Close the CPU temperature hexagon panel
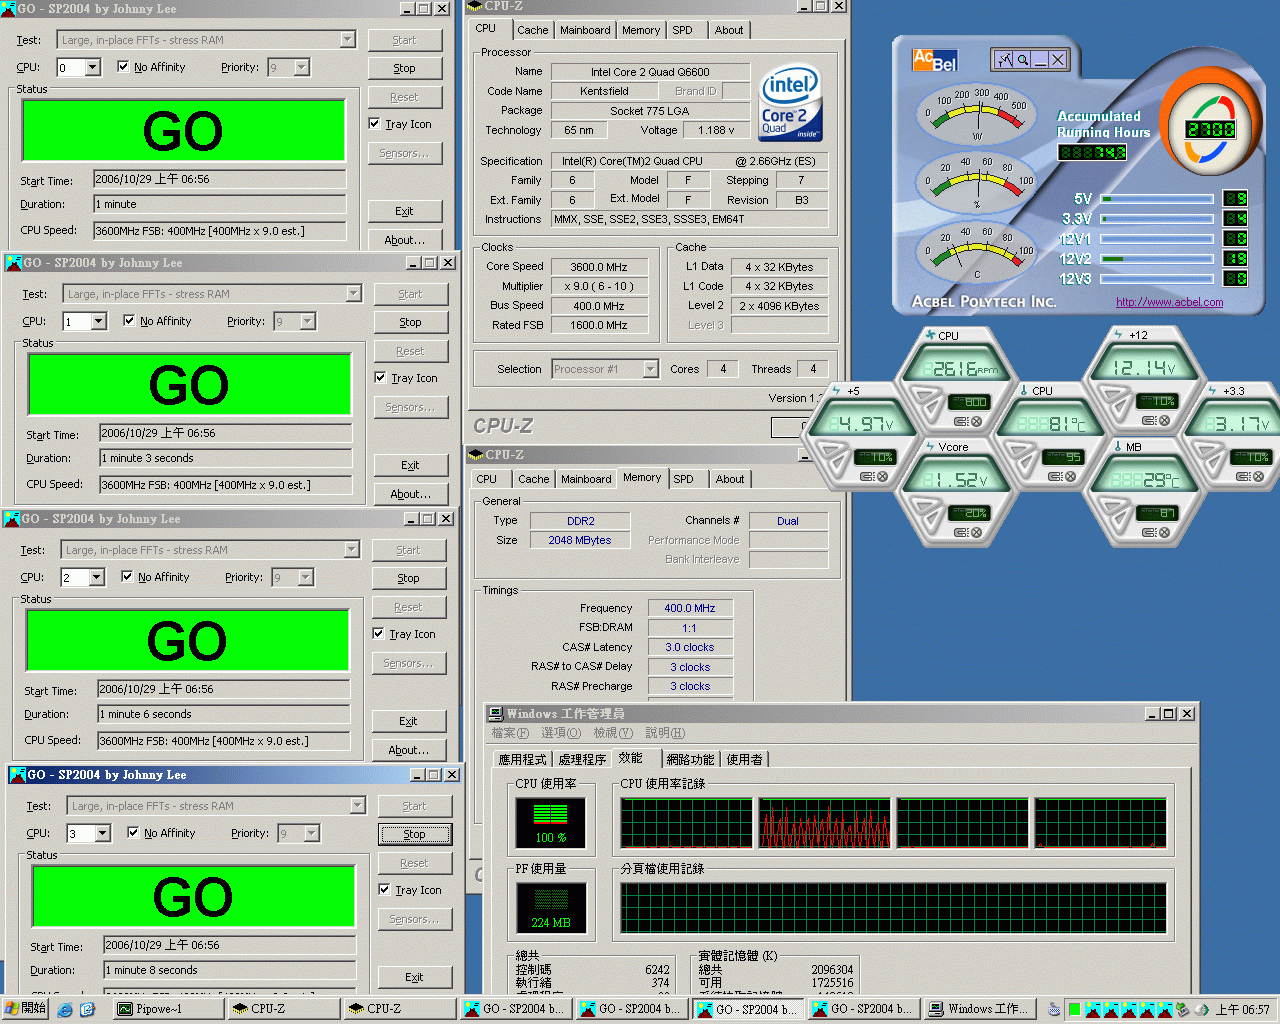This screenshot has width=1280, height=1024. [1070, 476]
